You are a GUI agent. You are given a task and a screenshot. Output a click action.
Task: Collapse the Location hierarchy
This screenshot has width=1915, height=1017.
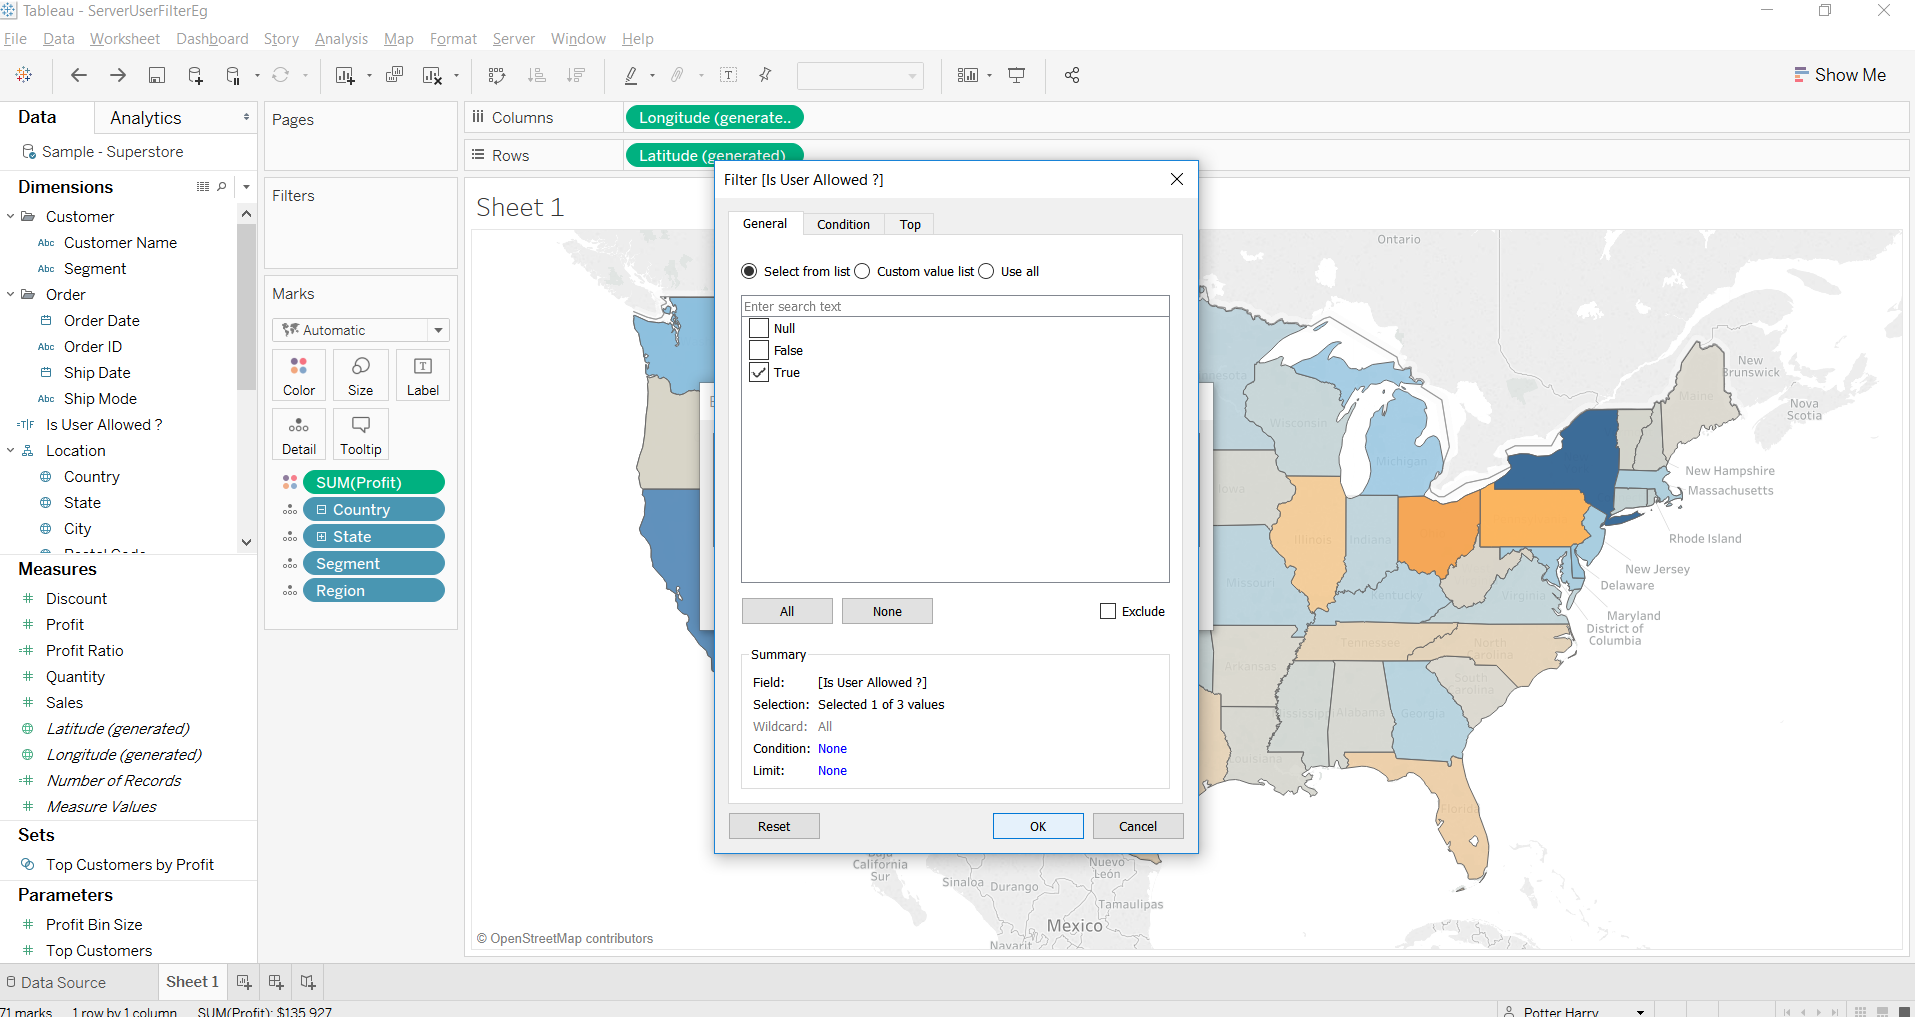click(10, 450)
